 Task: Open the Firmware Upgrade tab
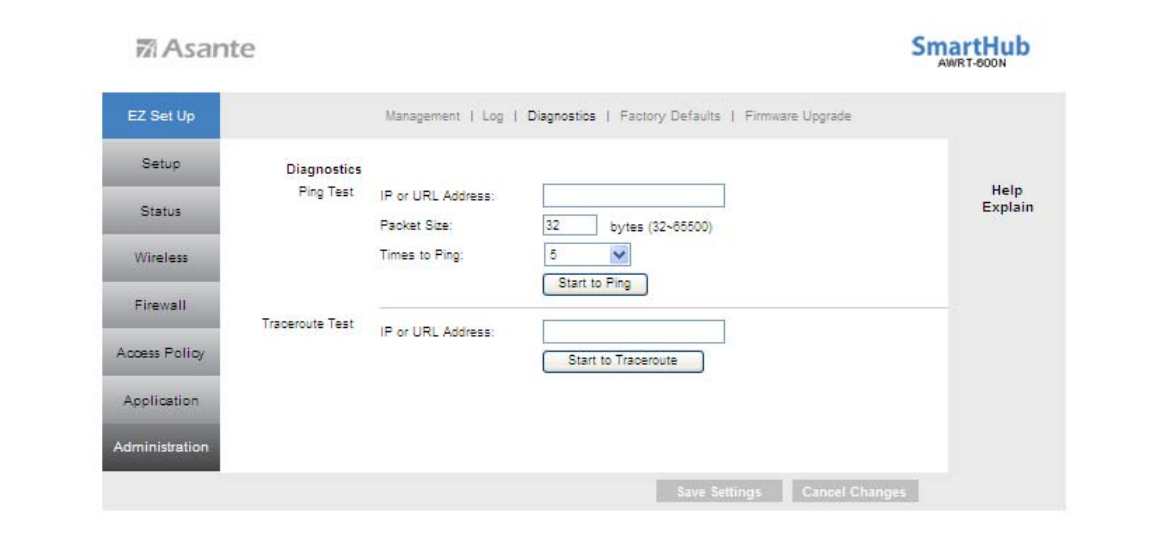click(x=798, y=116)
